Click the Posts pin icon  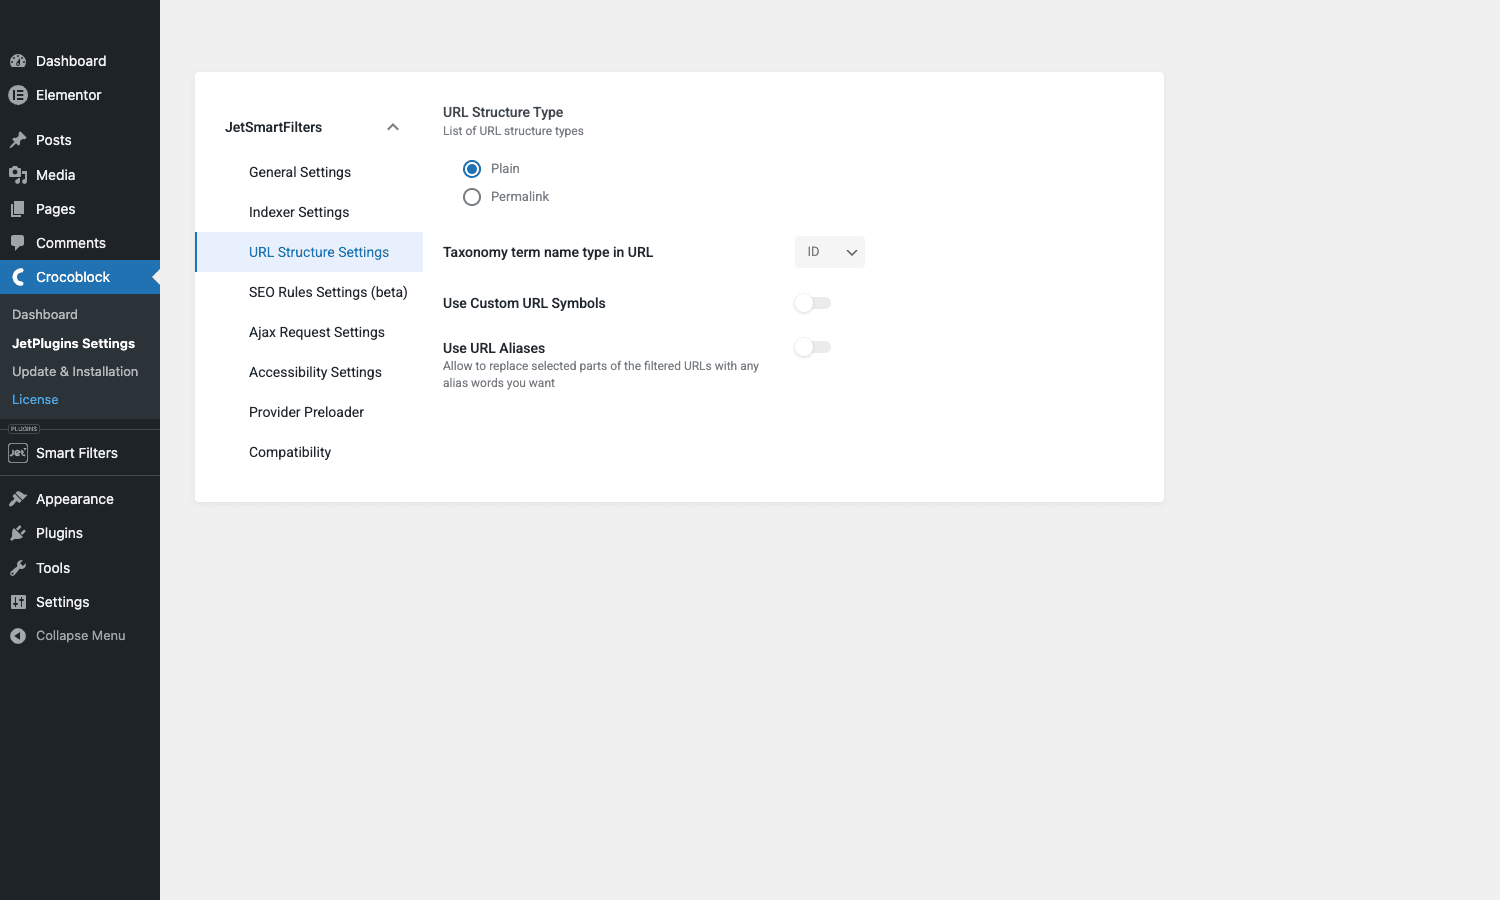(x=18, y=140)
